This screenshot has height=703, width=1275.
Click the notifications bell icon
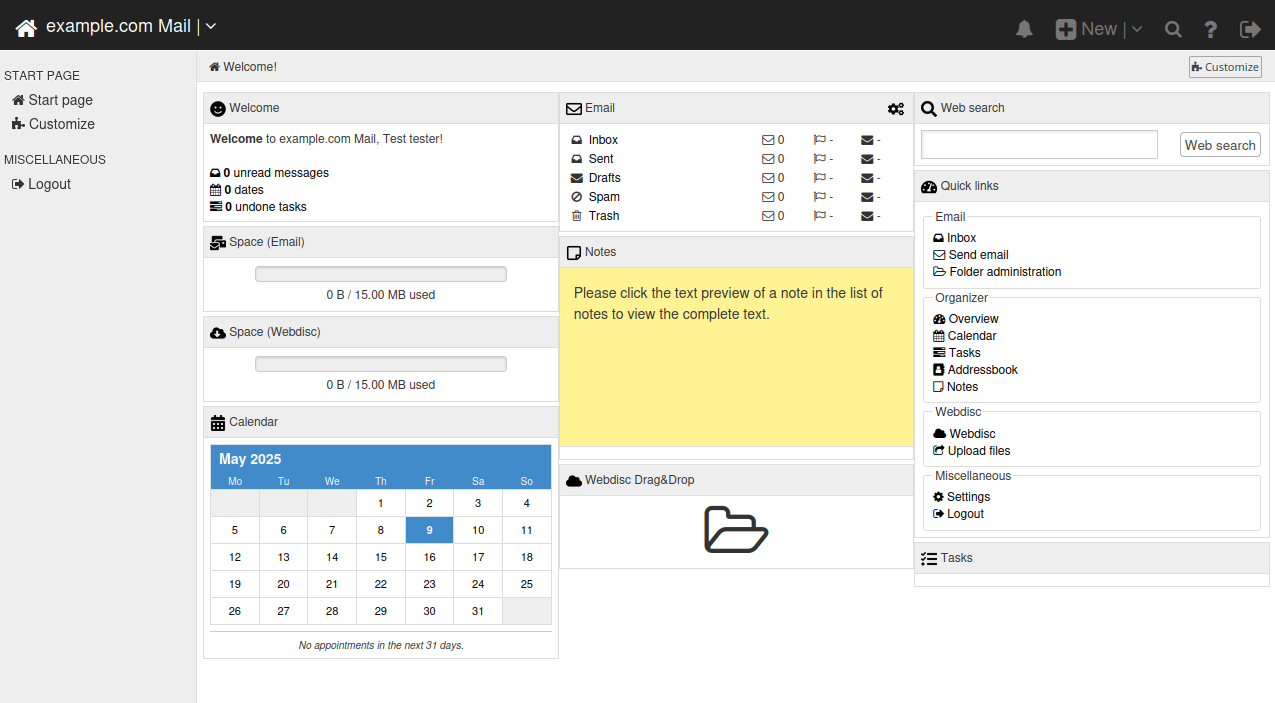[1024, 29]
